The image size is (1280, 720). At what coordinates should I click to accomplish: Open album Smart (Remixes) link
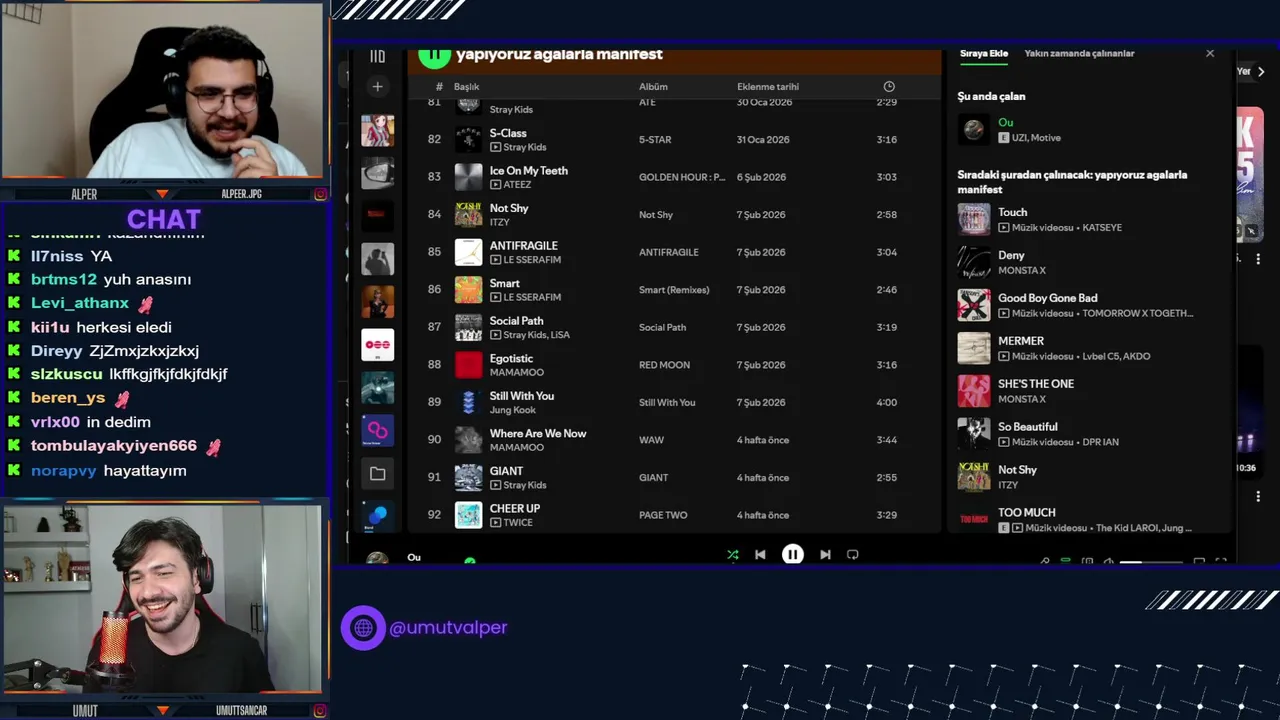pyautogui.click(x=674, y=290)
